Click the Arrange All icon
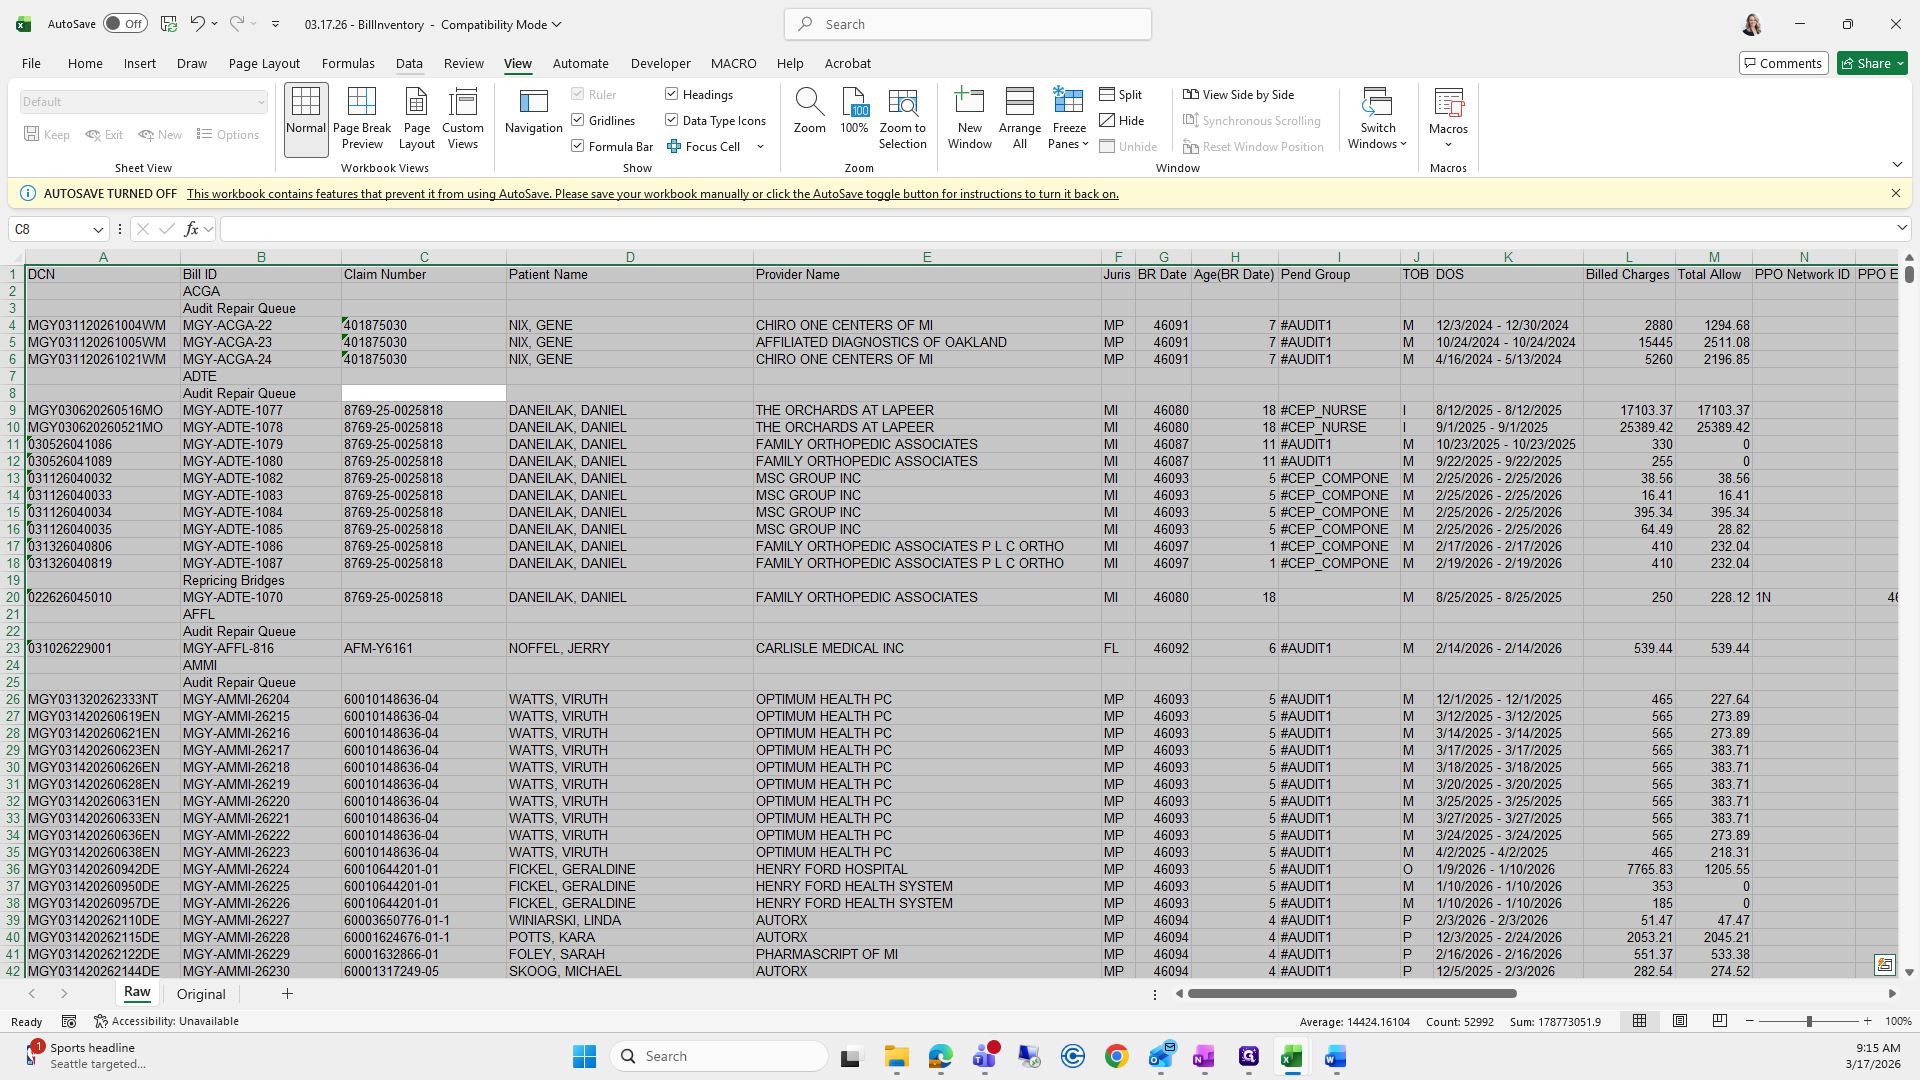The height and width of the screenshot is (1080, 1920). [x=1019, y=118]
